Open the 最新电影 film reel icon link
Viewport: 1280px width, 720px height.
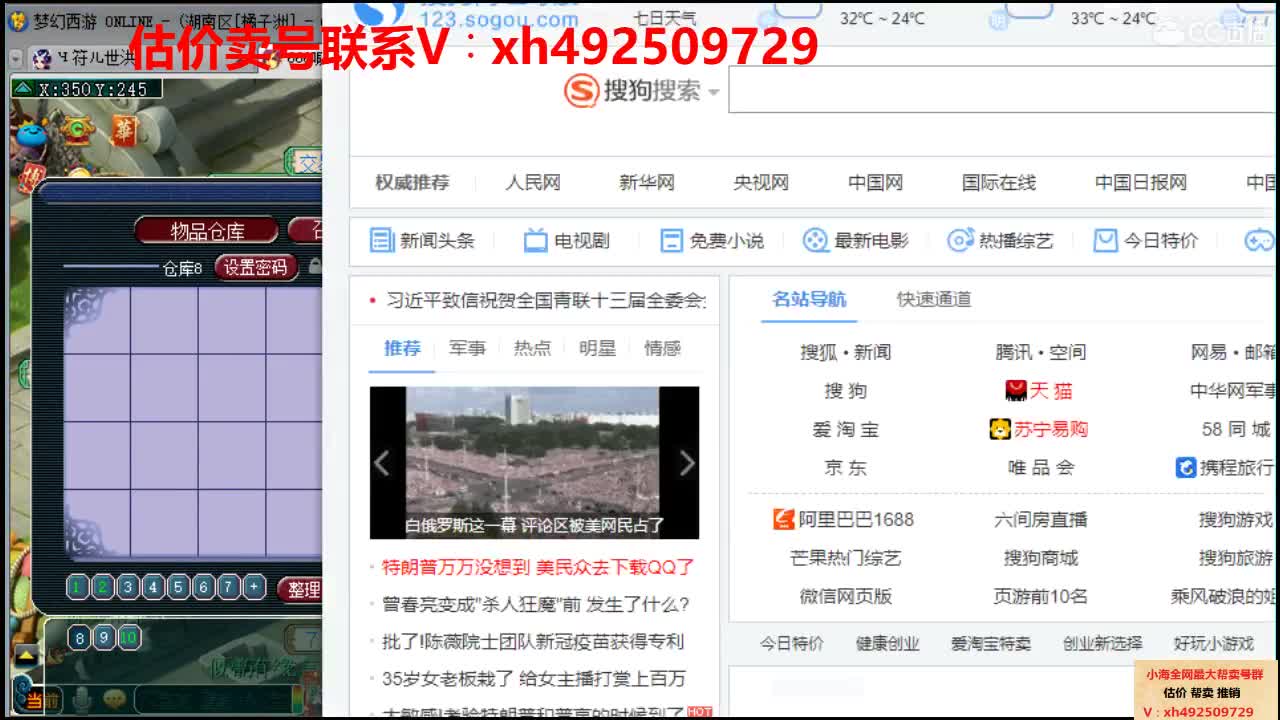[x=815, y=240]
